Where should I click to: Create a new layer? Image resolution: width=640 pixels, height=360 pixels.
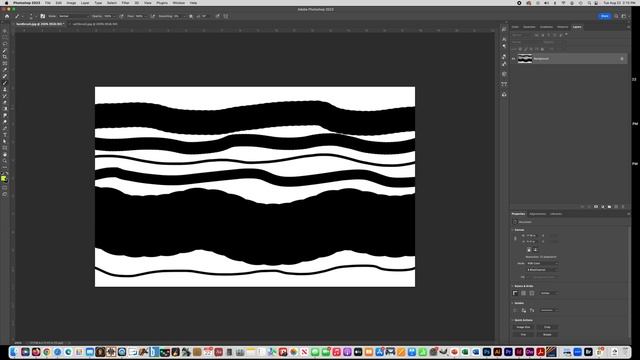click(x=616, y=207)
